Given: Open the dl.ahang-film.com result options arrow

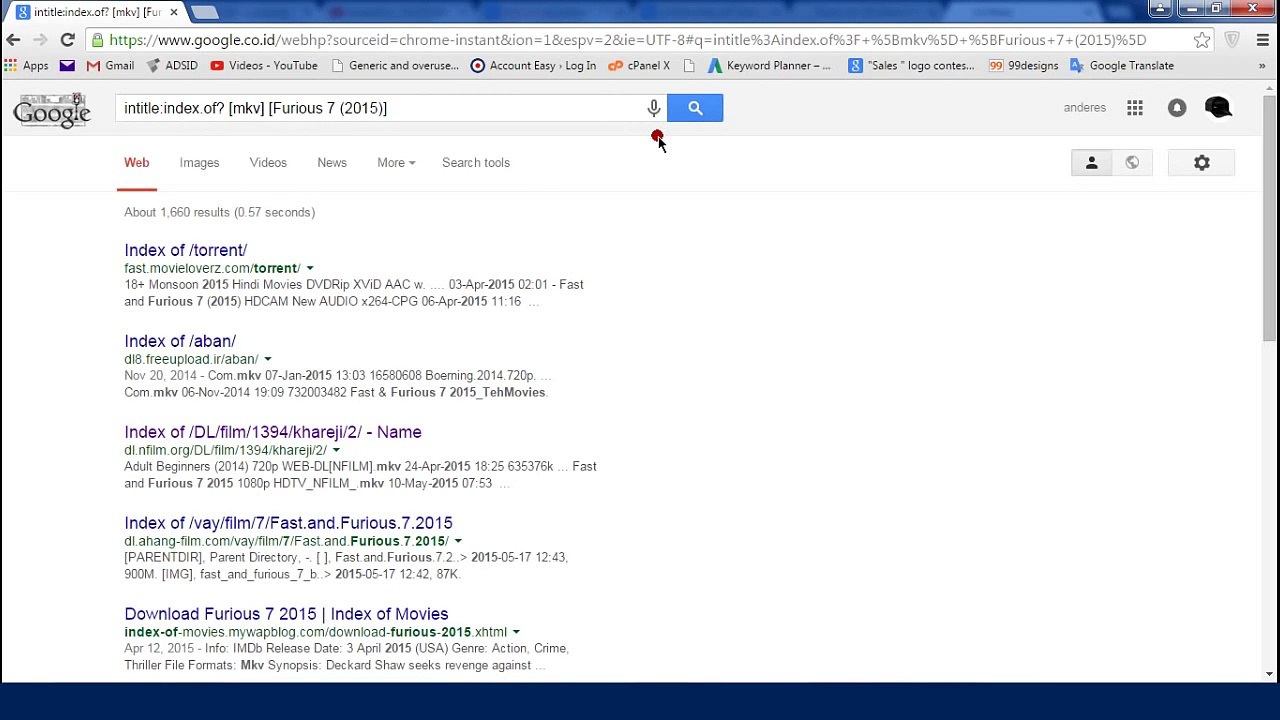Looking at the screenshot, I should click(458, 542).
